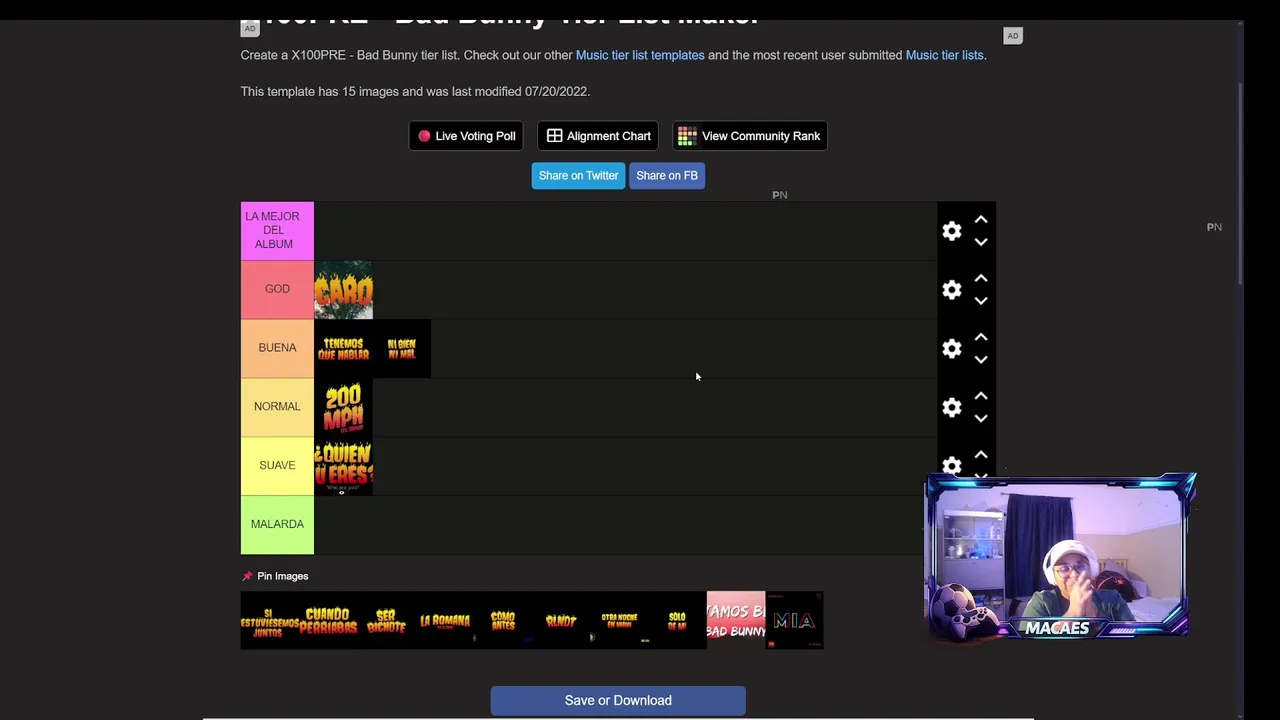
Task: Move GOD tier up with arrow
Action: [x=981, y=279]
